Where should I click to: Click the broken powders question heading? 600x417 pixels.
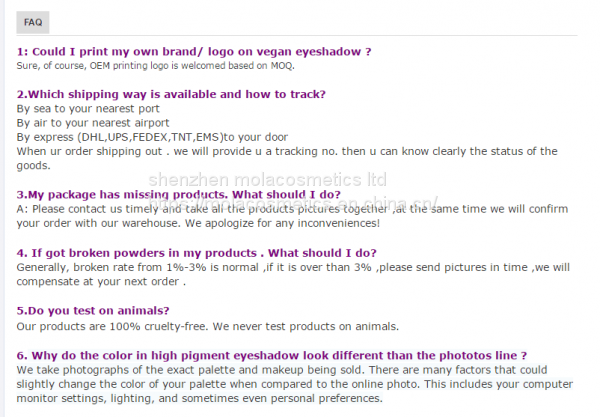tap(197, 253)
